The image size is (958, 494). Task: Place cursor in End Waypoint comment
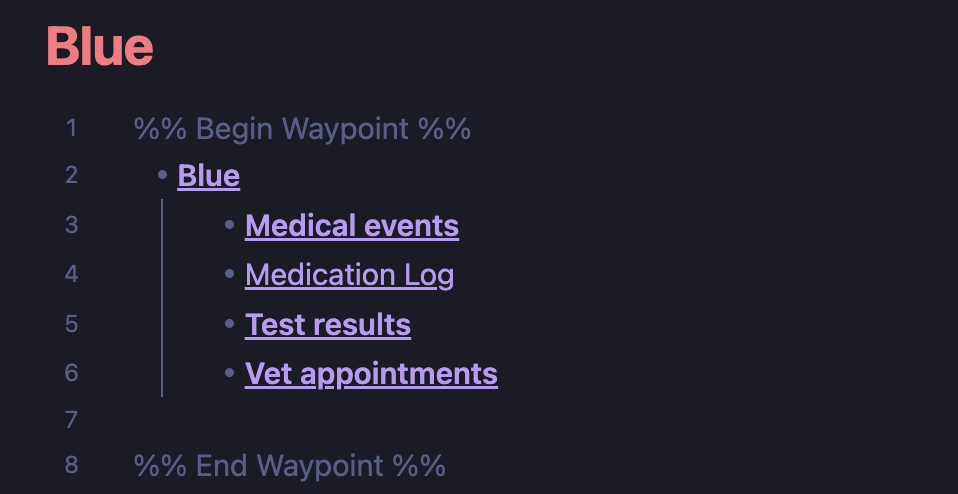pos(290,466)
